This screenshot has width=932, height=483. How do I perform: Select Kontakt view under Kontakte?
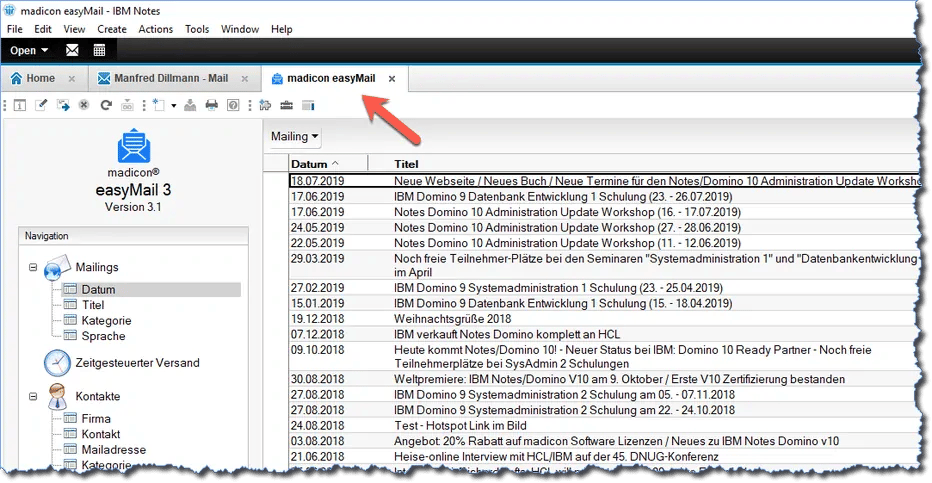pos(101,434)
